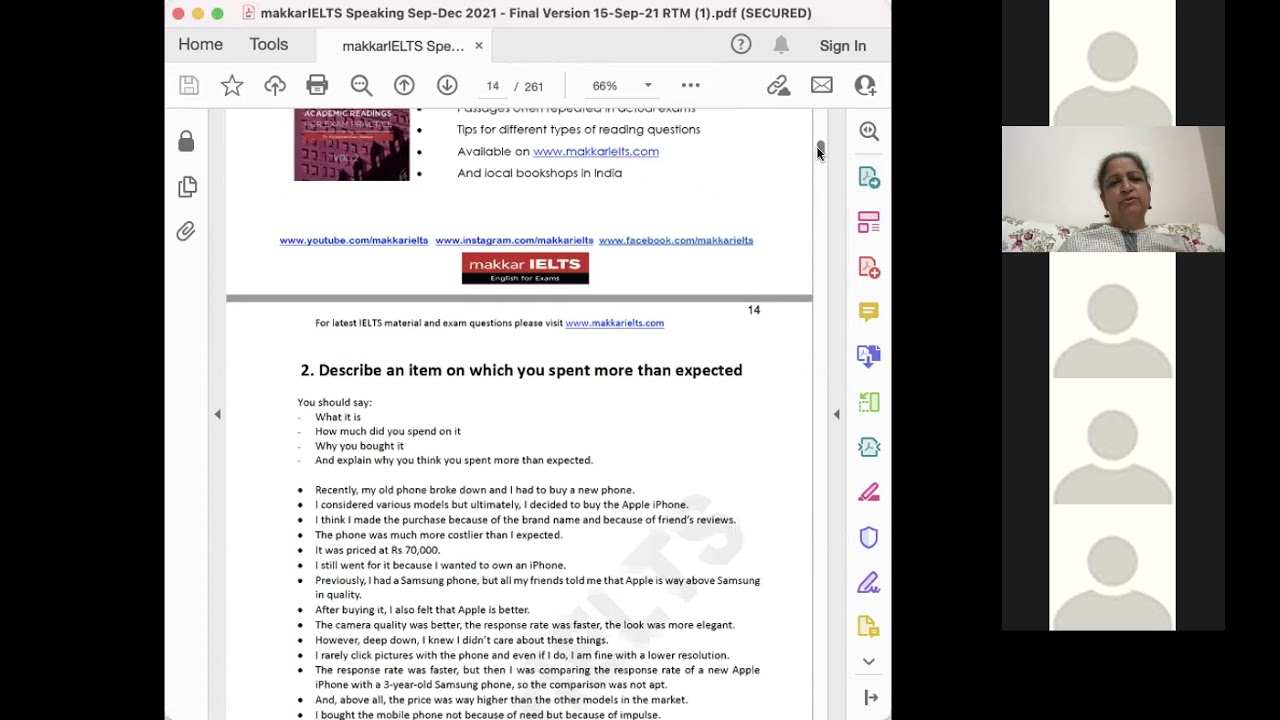
Task: Bookmark document with star icon
Action: click(232, 86)
